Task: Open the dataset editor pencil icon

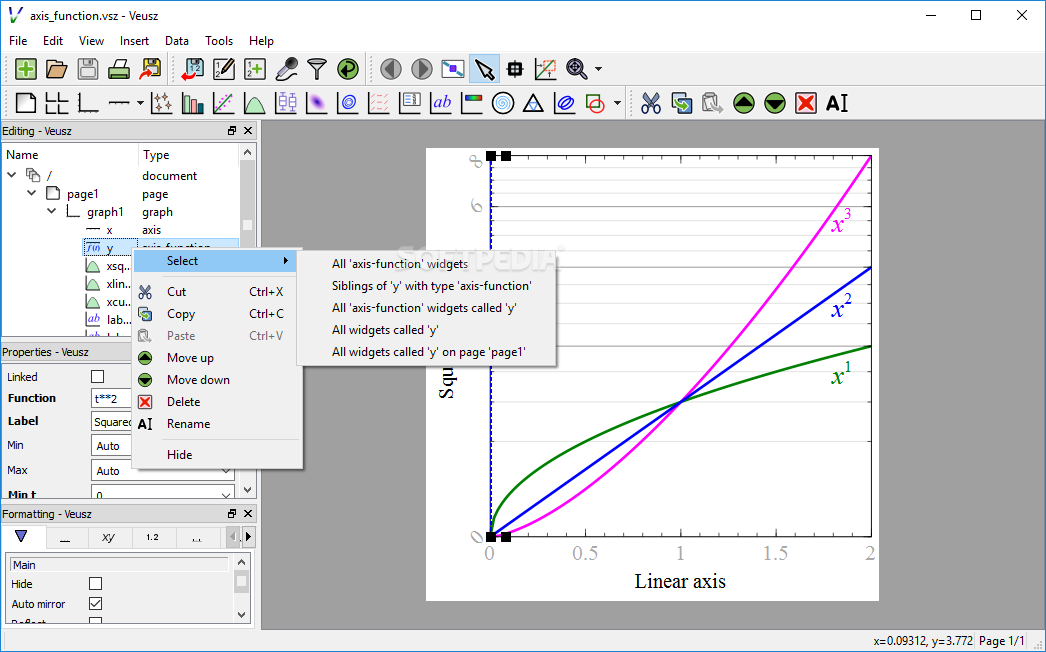Action: coord(224,69)
